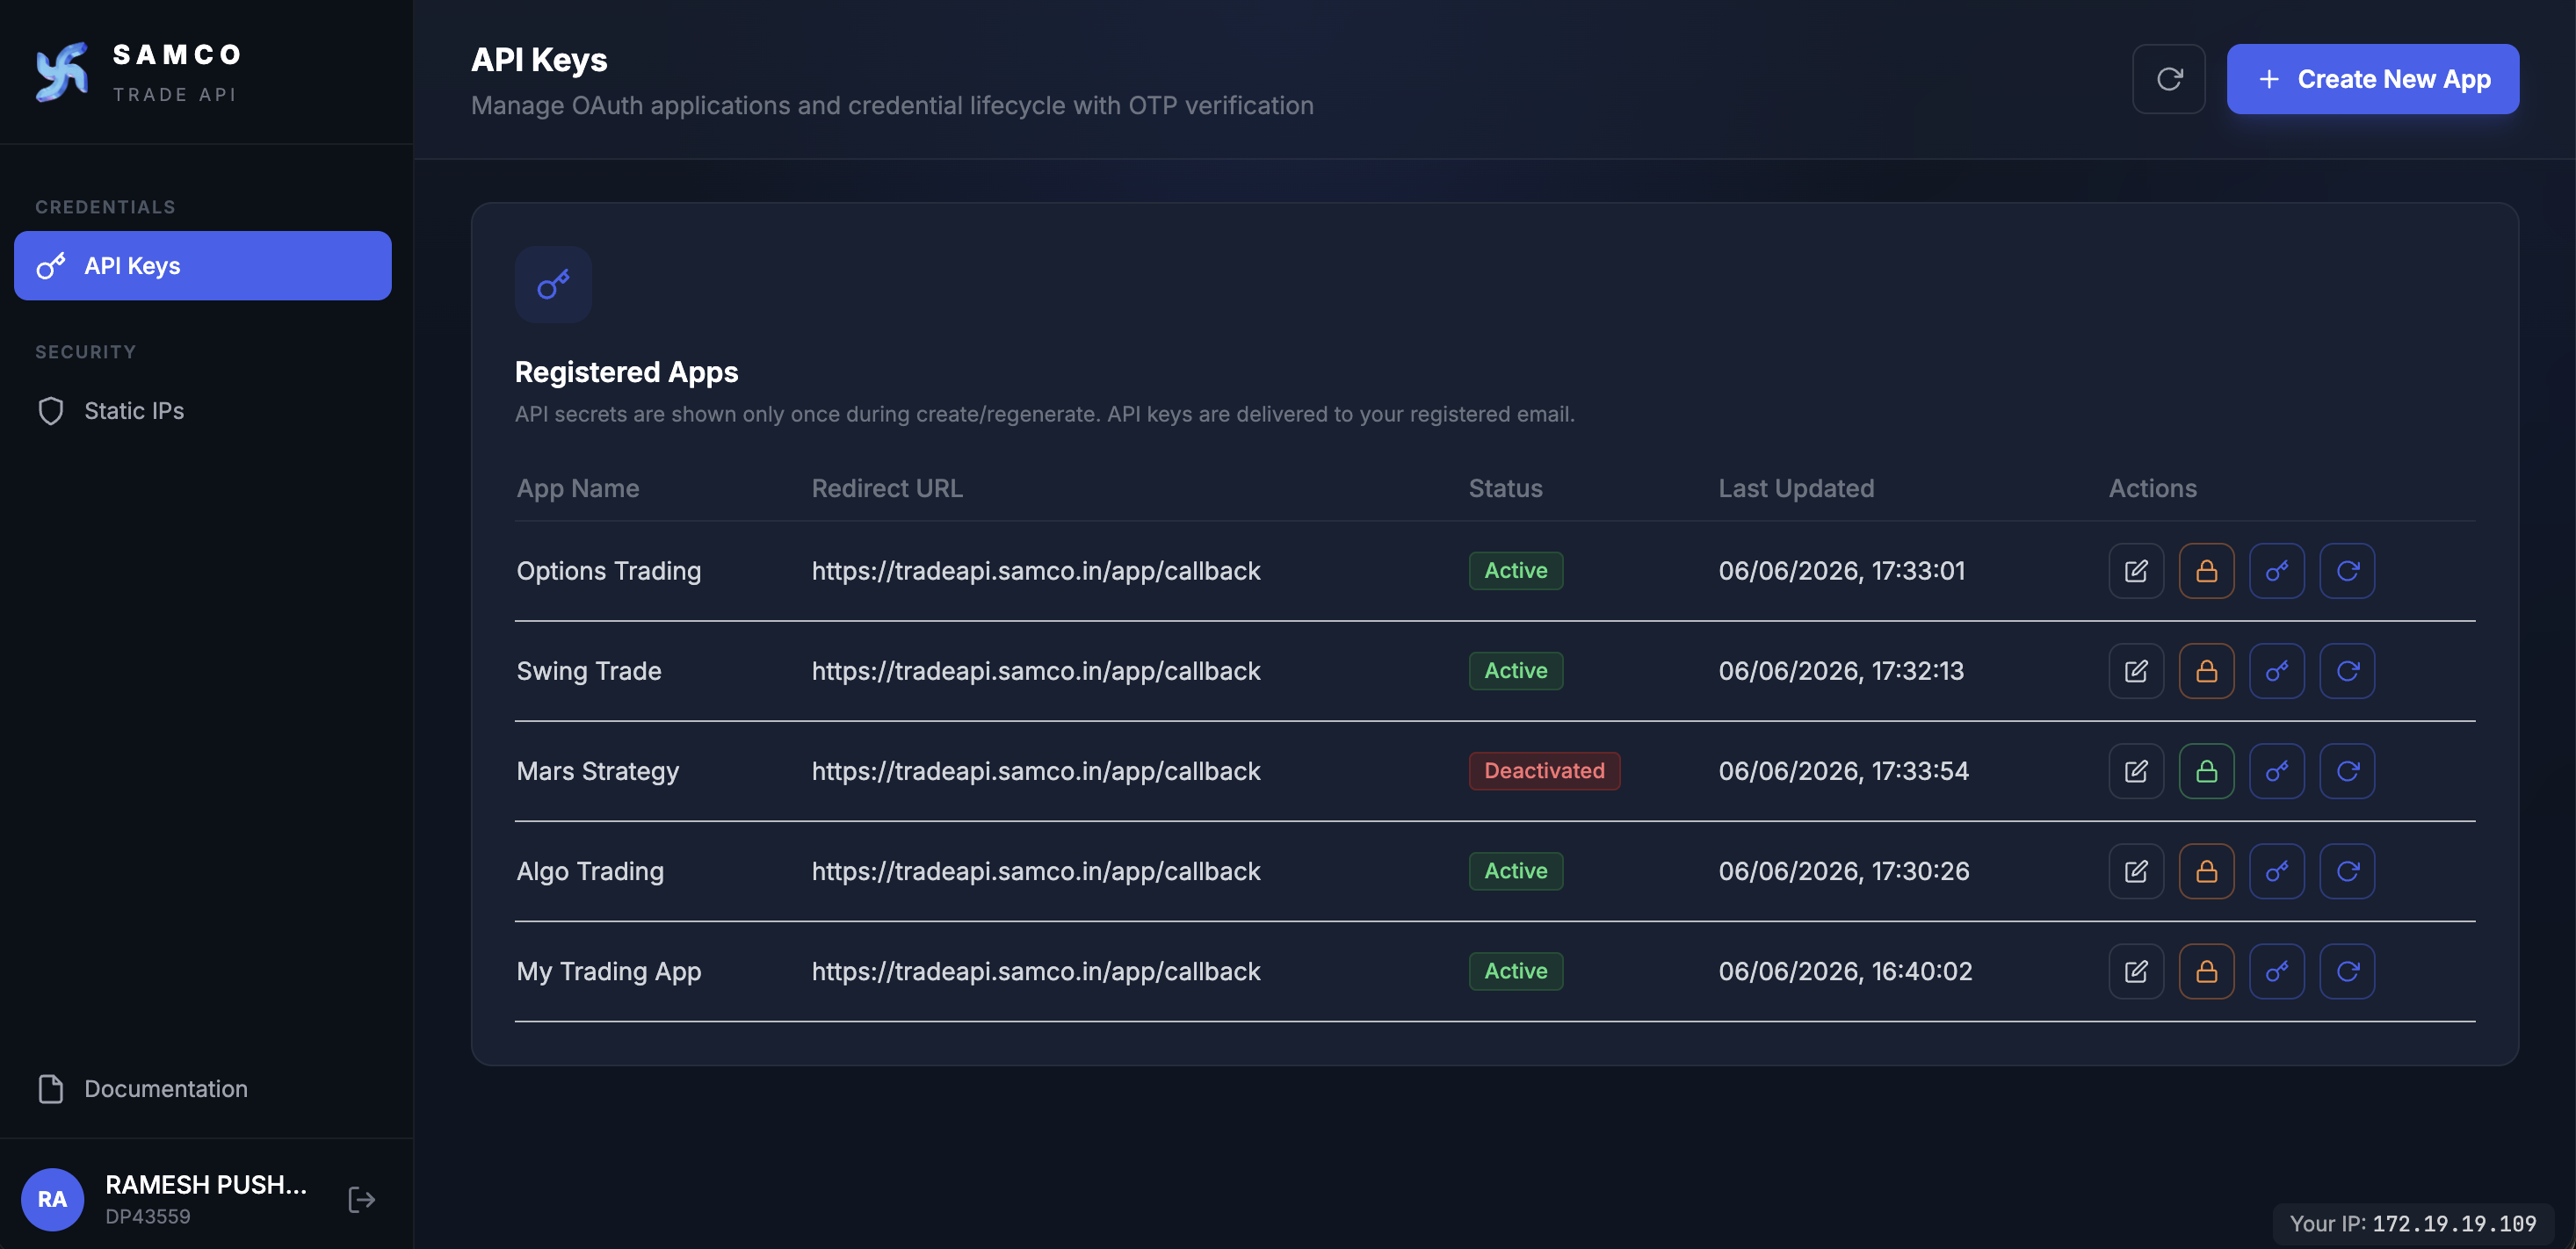This screenshot has width=2576, height=1249.
Task: Open key action for Swing Trade
Action: tap(2277, 671)
